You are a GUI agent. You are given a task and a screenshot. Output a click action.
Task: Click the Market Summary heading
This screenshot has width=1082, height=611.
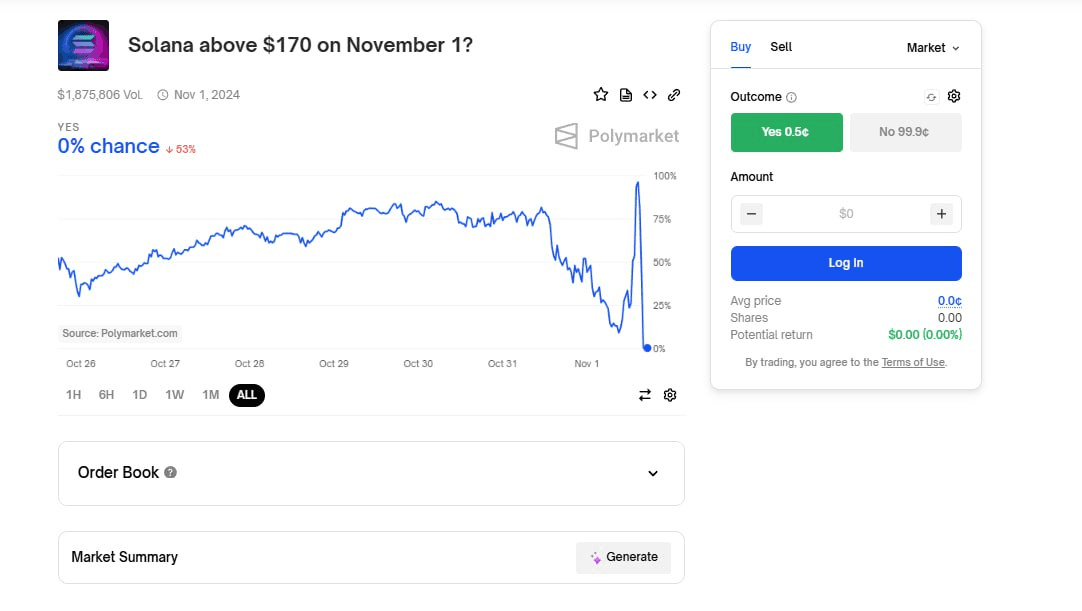pos(124,557)
